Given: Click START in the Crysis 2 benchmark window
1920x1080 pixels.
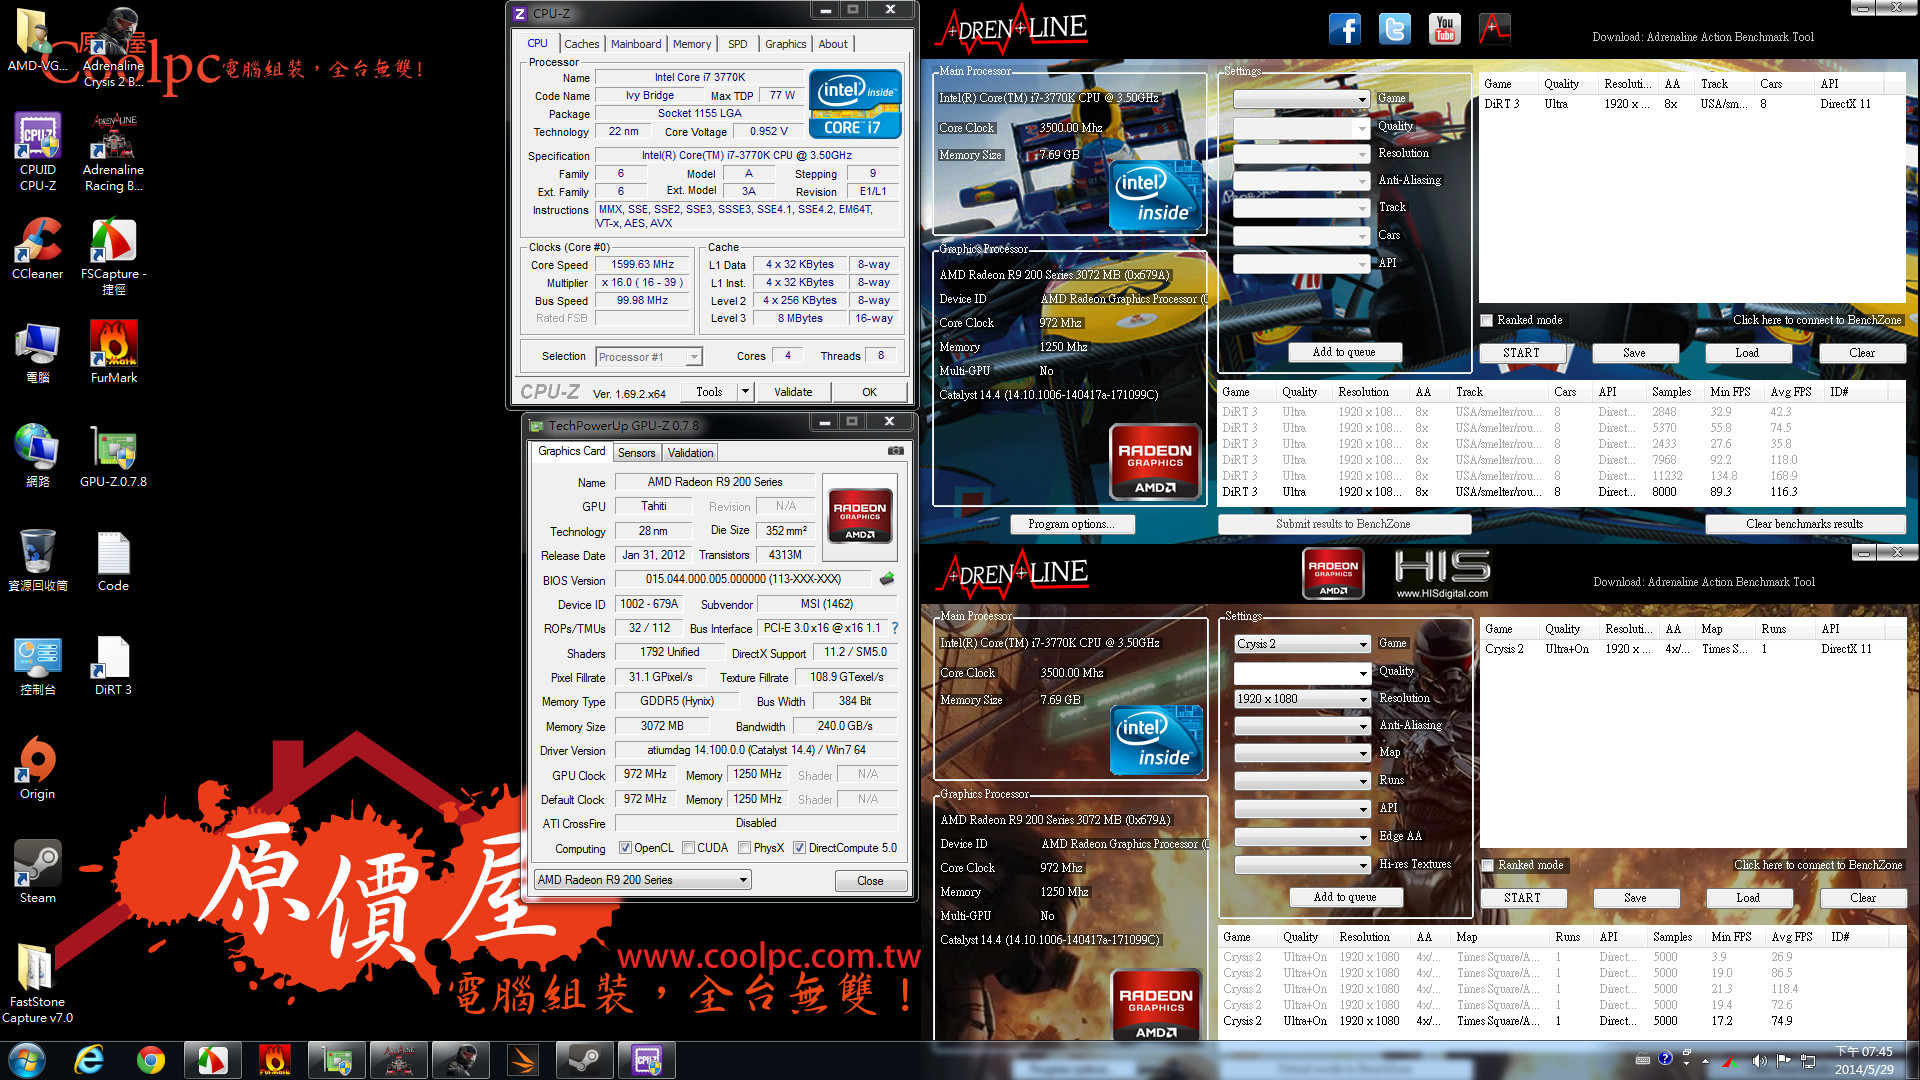Looking at the screenshot, I should (x=1522, y=898).
